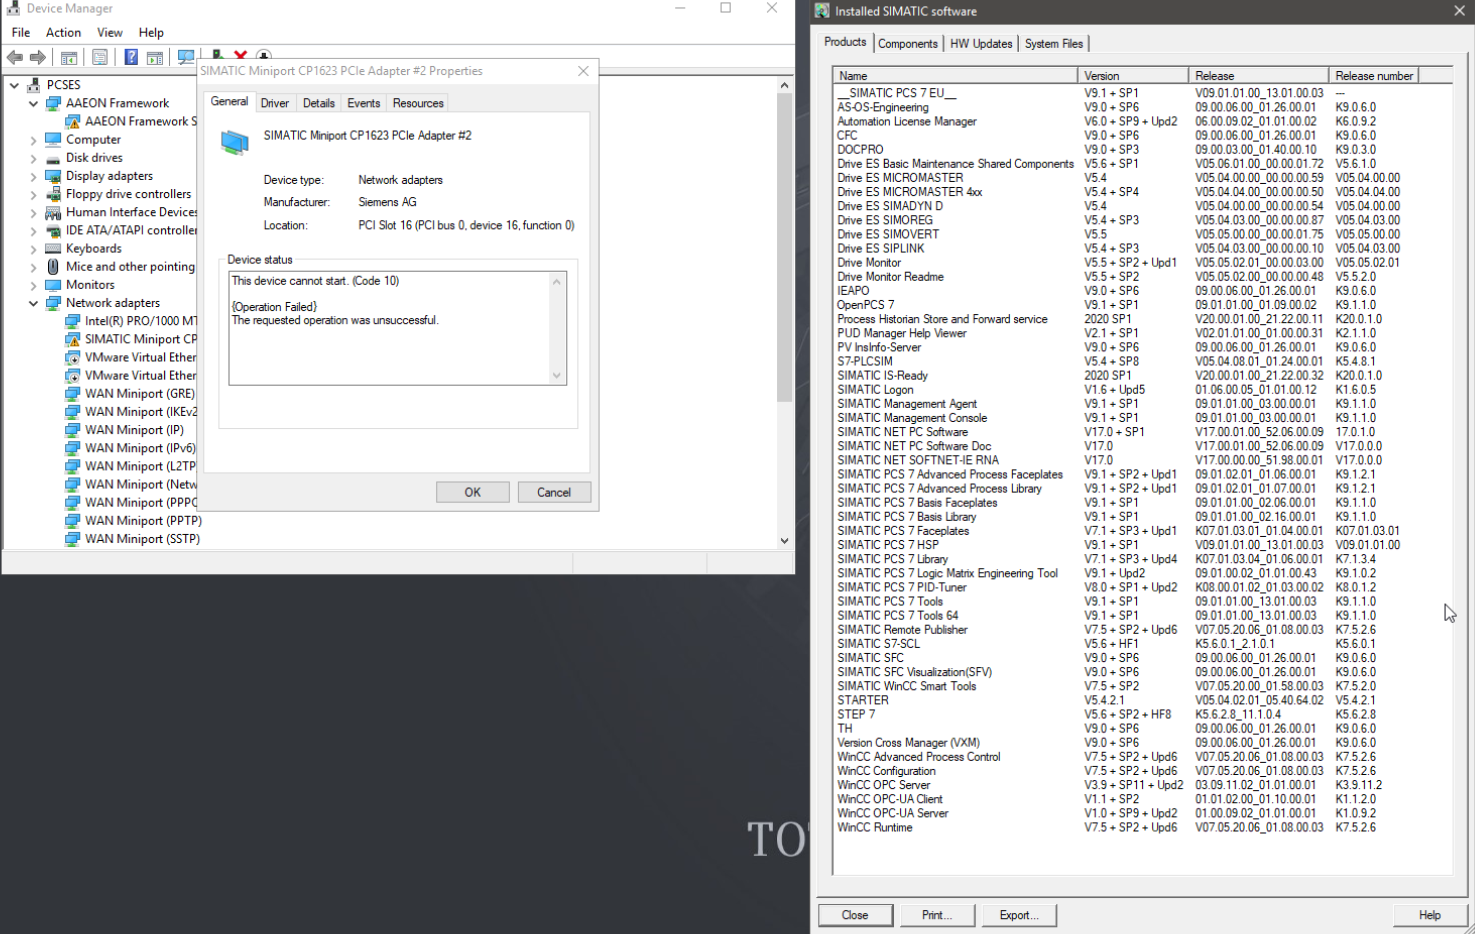1475x934 pixels.
Task: Select the SIMATIC Miniport warning icon in tree
Action: pos(73,339)
